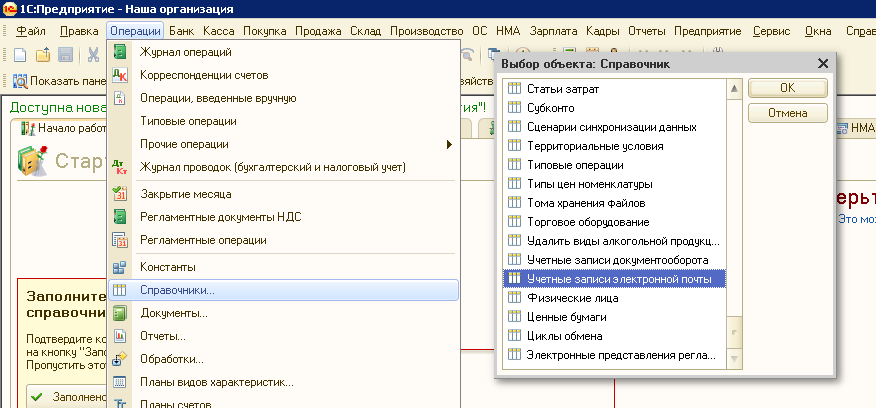Select Справочники... menu entry

tap(177, 290)
